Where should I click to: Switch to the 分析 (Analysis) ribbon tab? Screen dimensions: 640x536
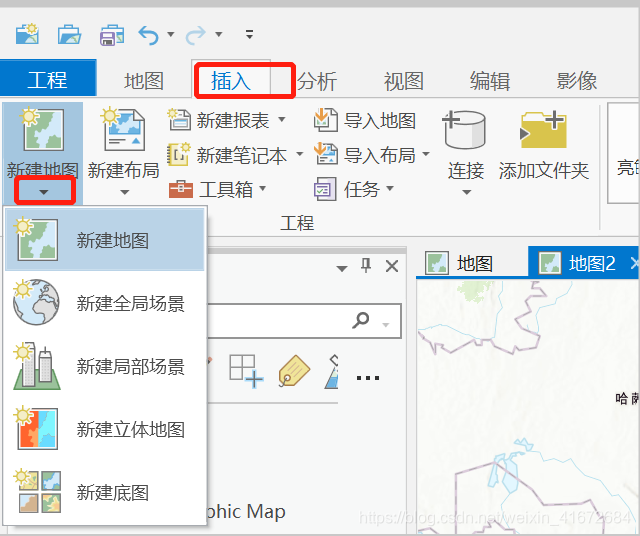pyautogui.click(x=317, y=81)
